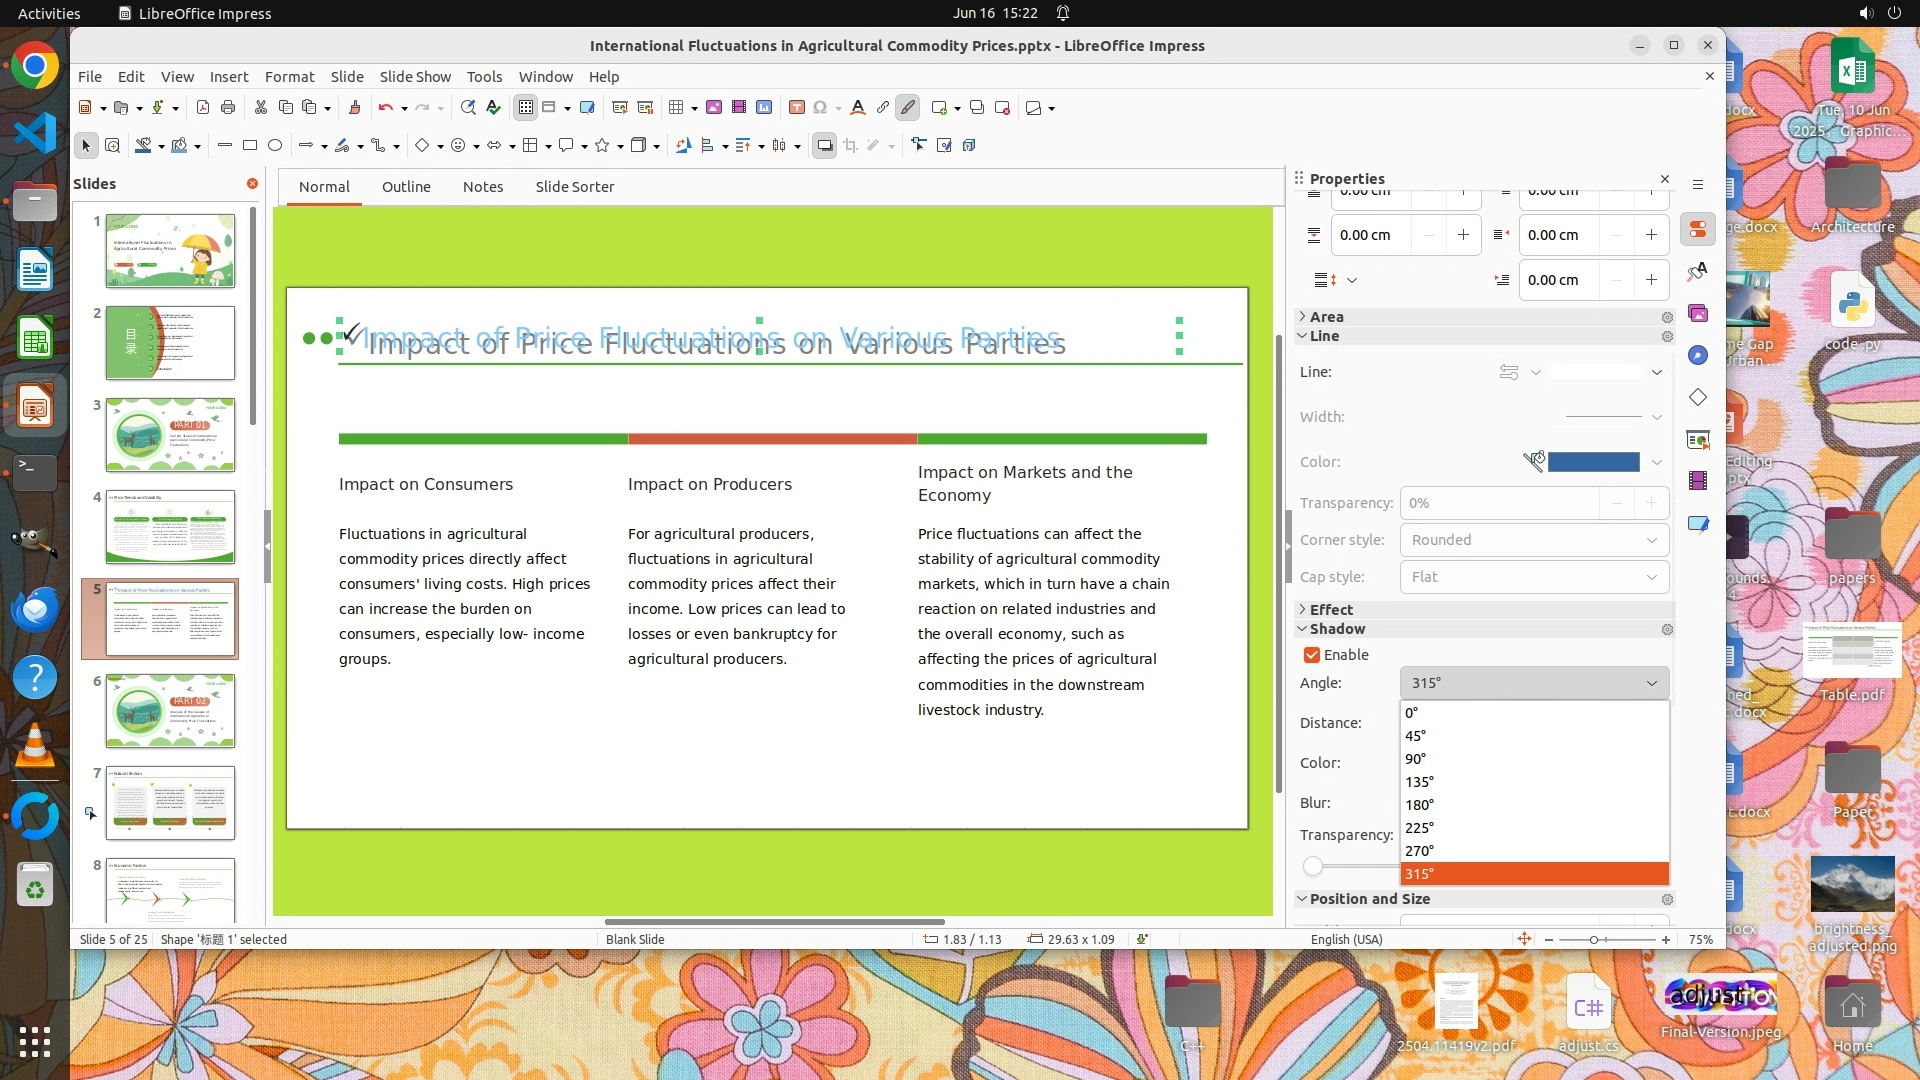Switch to the Slide Sorter tab

[574, 187]
